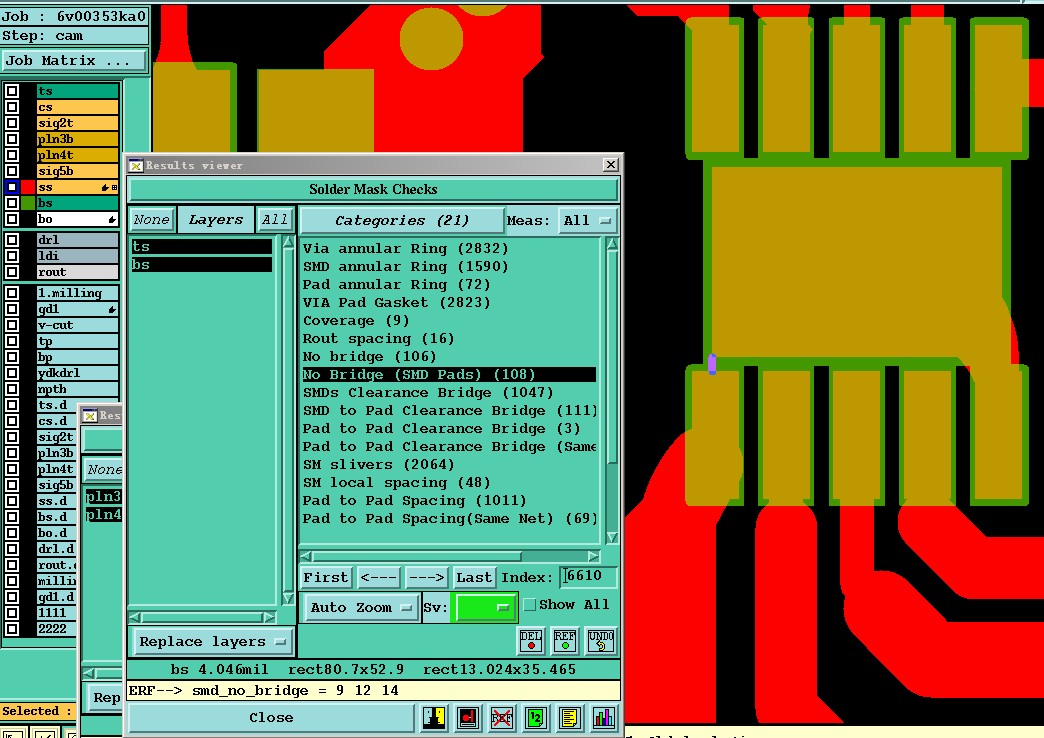
Task: Open the Meas: All dropdown
Action: 587,220
